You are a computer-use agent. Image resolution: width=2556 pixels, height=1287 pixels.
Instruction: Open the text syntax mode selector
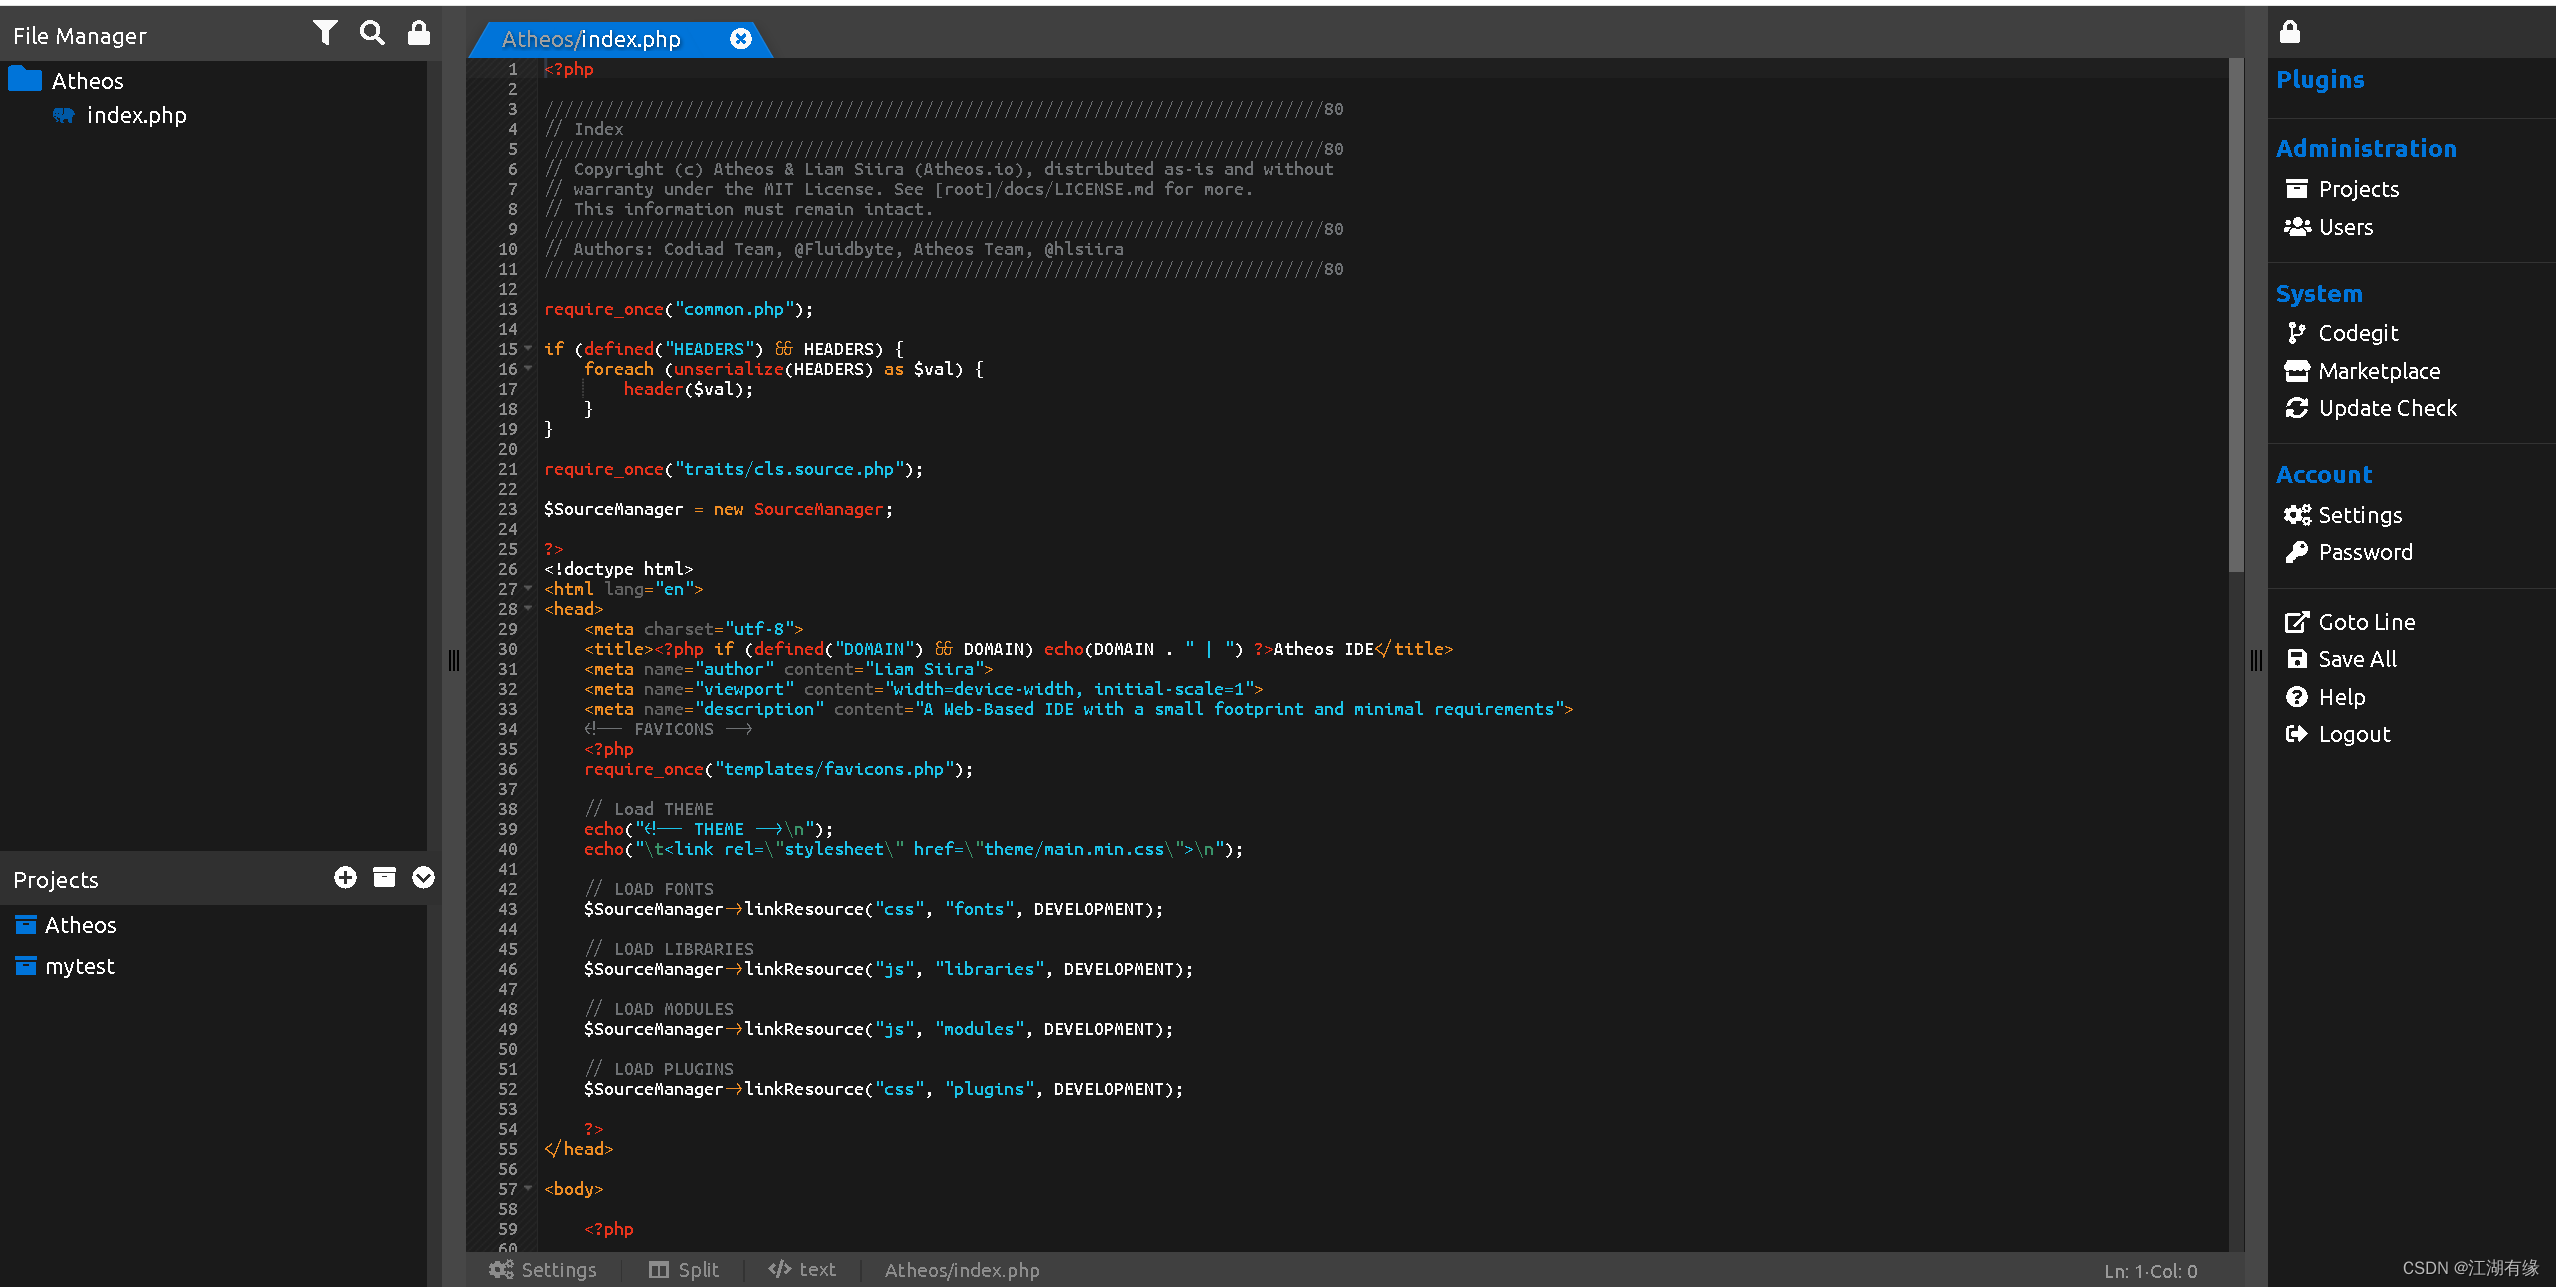coord(802,1270)
